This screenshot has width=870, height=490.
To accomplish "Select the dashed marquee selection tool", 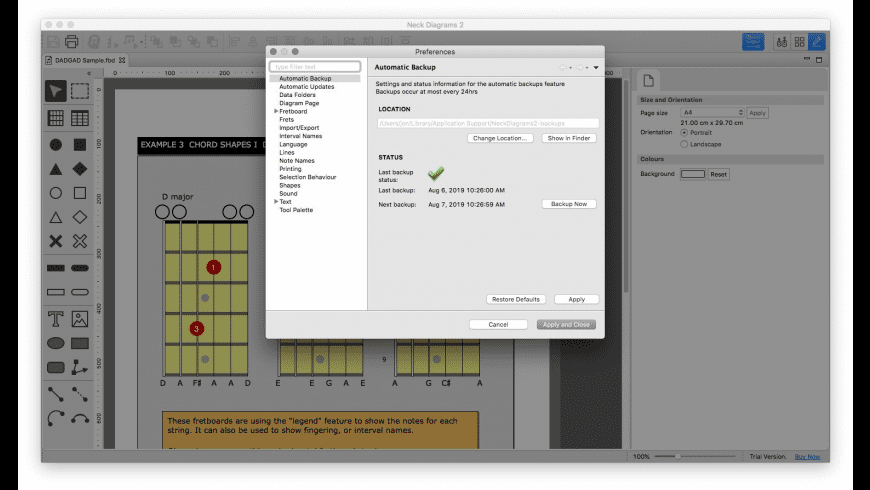I will 80,91.
